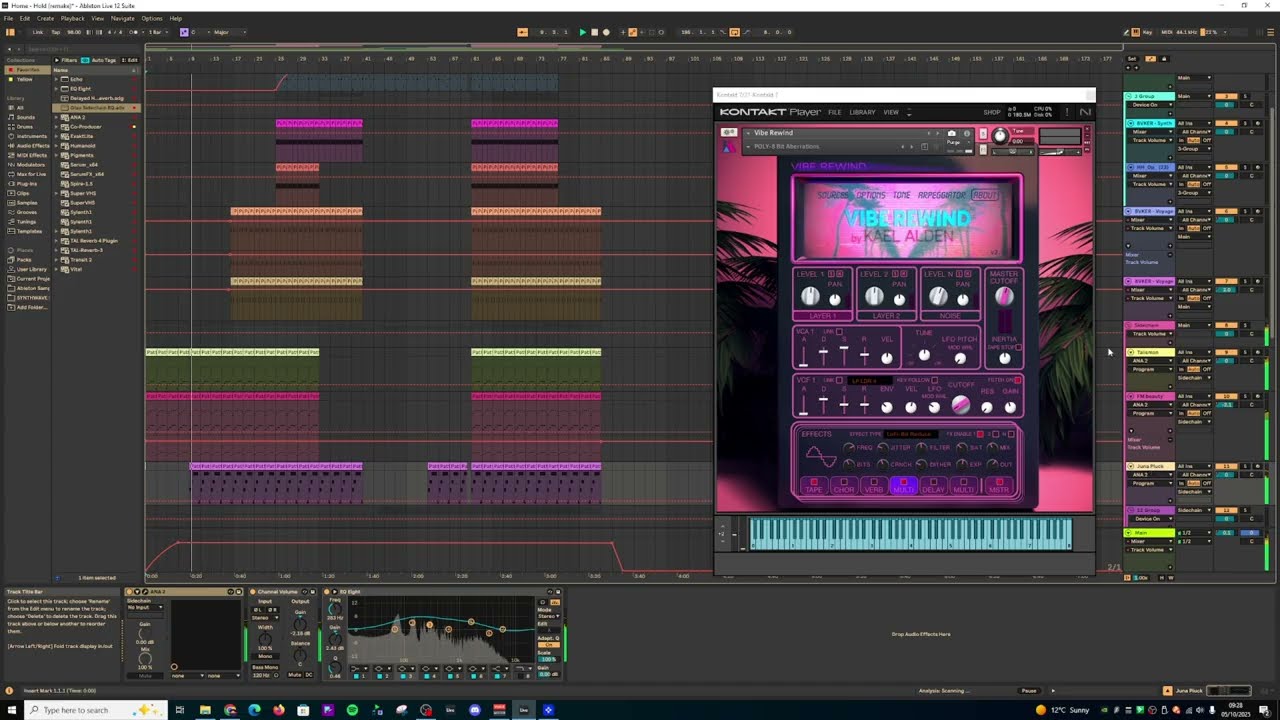Open the Edit menu
1280x720 pixels.
coord(25,18)
